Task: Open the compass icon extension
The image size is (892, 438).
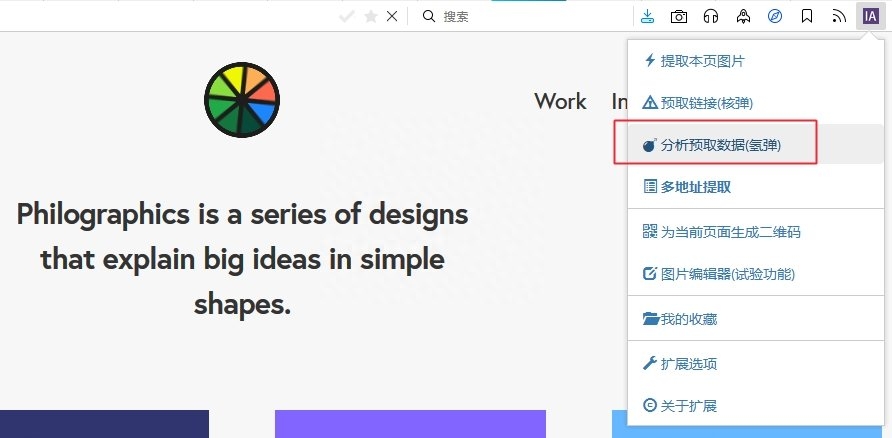Action: tap(775, 16)
